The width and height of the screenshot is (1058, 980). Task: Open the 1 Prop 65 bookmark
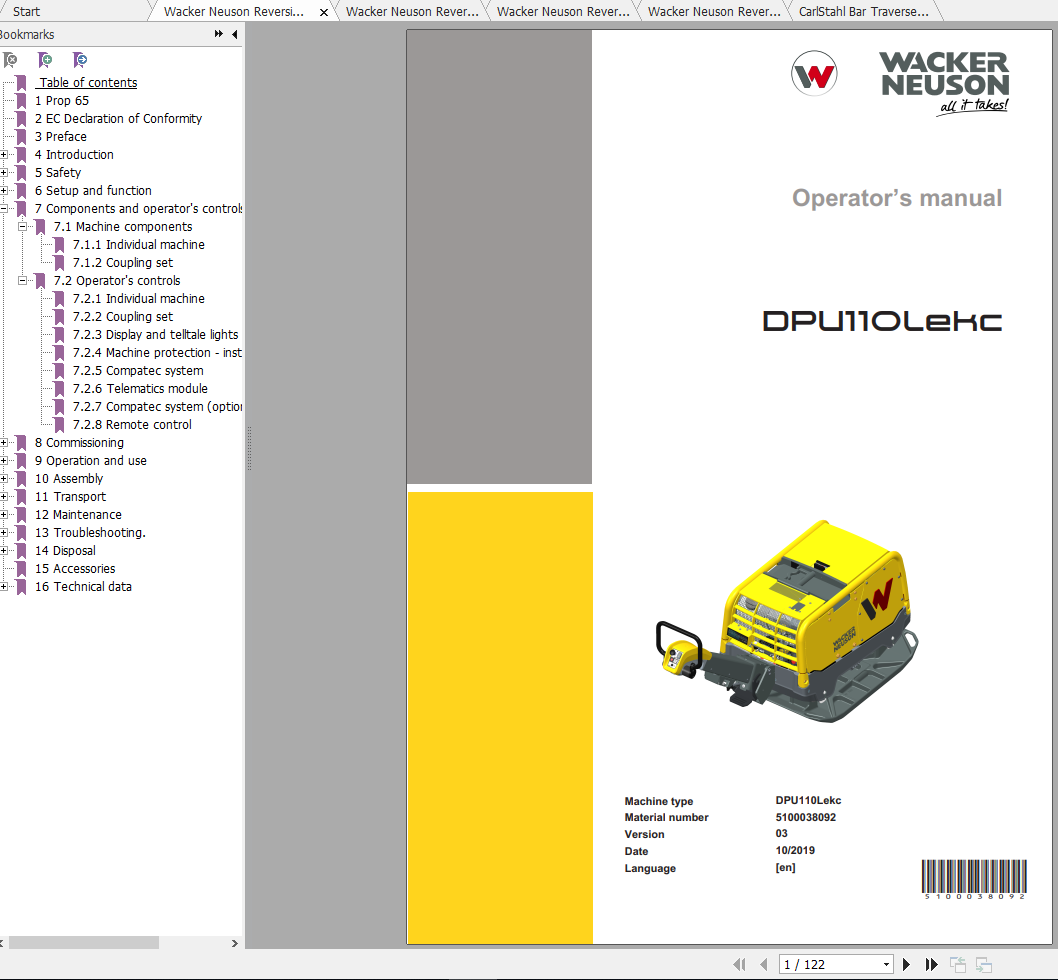pyautogui.click(x=62, y=101)
